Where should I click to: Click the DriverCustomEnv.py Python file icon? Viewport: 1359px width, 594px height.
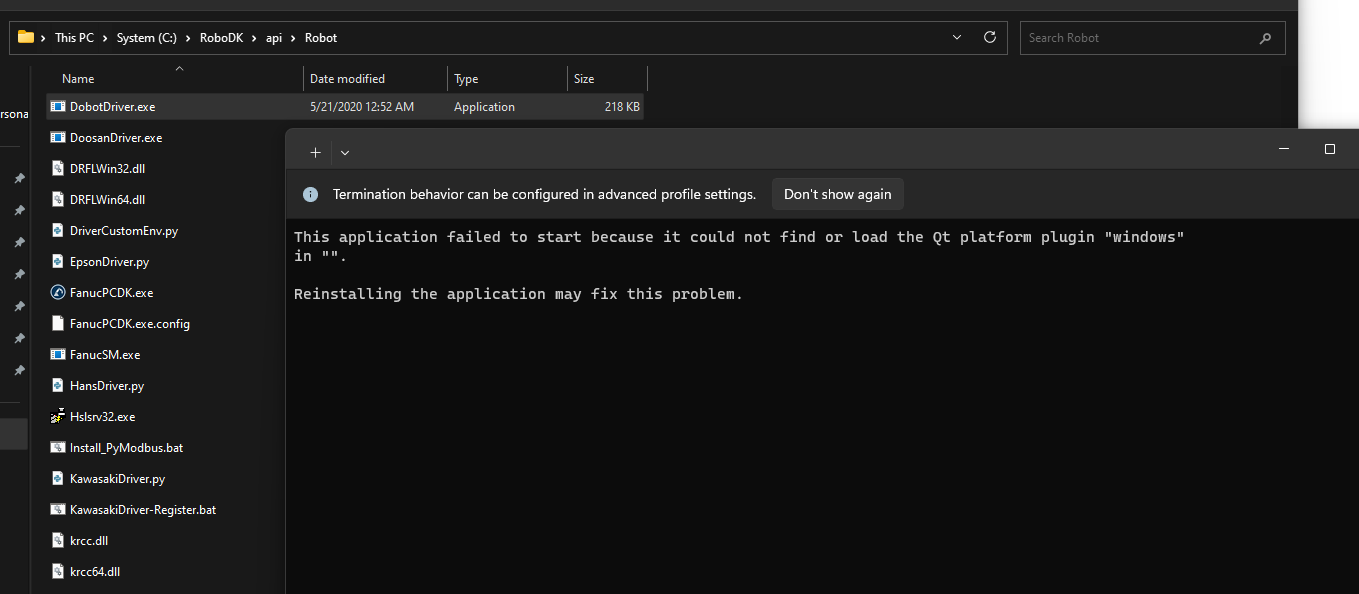click(x=58, y=231)
